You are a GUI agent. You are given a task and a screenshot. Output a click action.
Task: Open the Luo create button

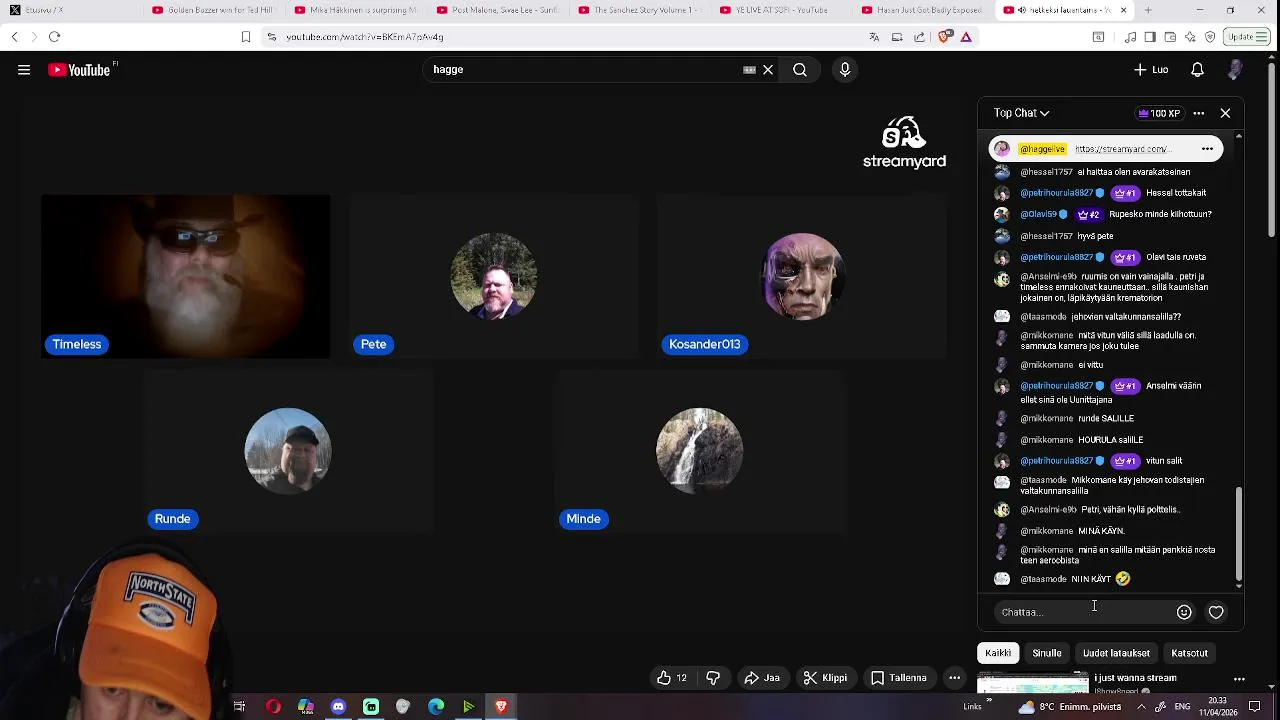coord(1151,70)
